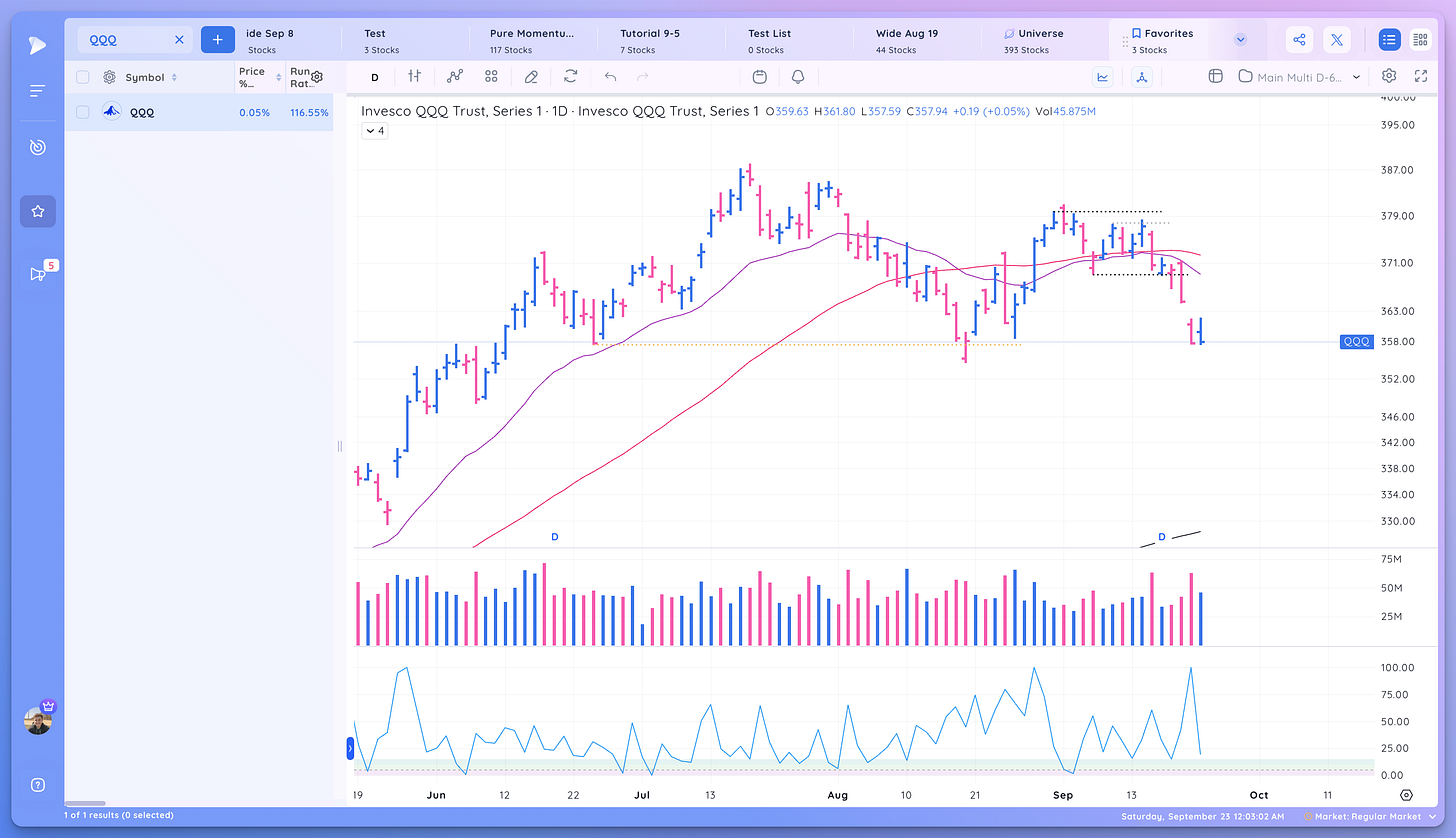
Task: Click the QQQ price label on axis
Action: [1357, 341]
